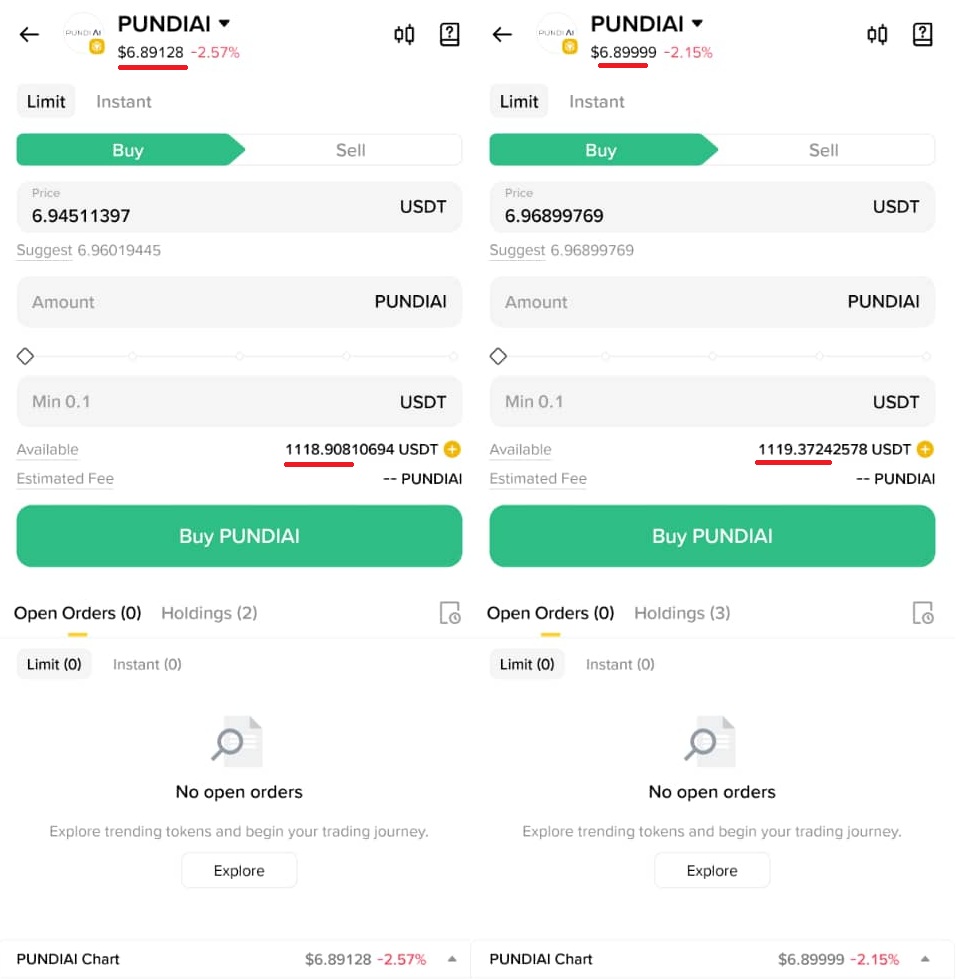Tap the yellow deposit plus beside 1119.37242578 USDT
Image resolution: width=956 pixels, height=979 pixels.
click(x=925, y=450)
